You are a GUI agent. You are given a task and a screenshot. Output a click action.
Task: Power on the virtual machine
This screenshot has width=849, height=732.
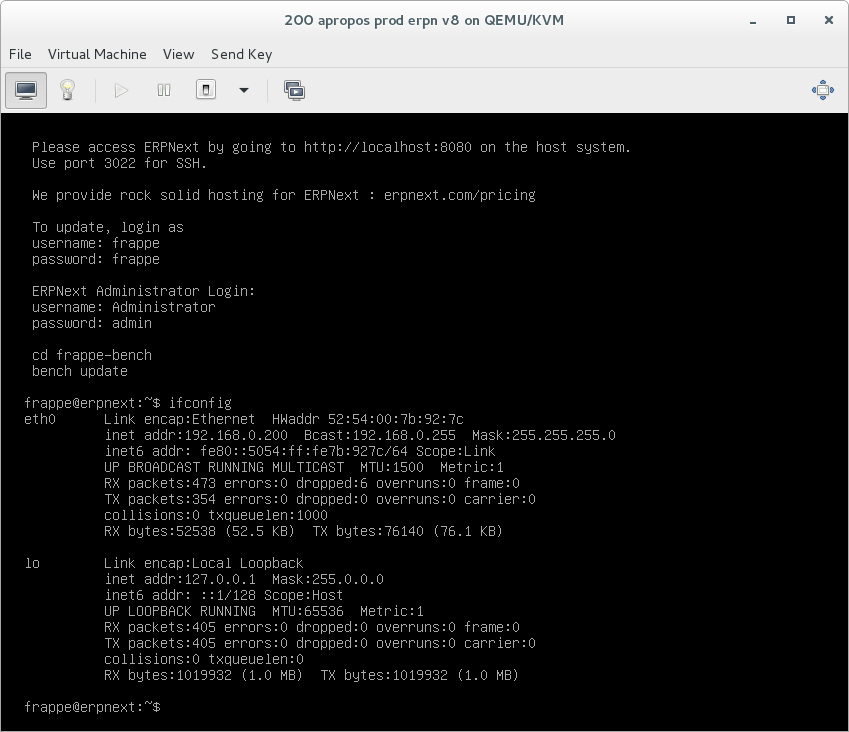tap(121, 90)
